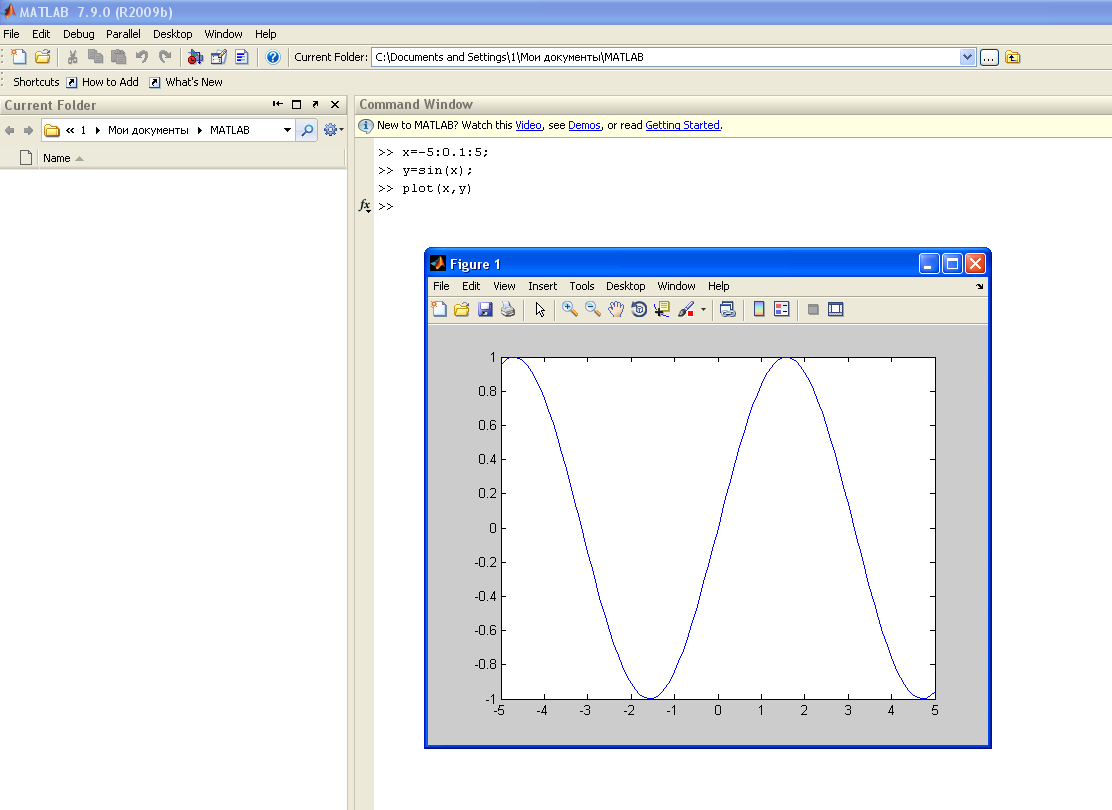
Task: Expand the Current Folder path history dropdown
Action: tap(967, 57)
